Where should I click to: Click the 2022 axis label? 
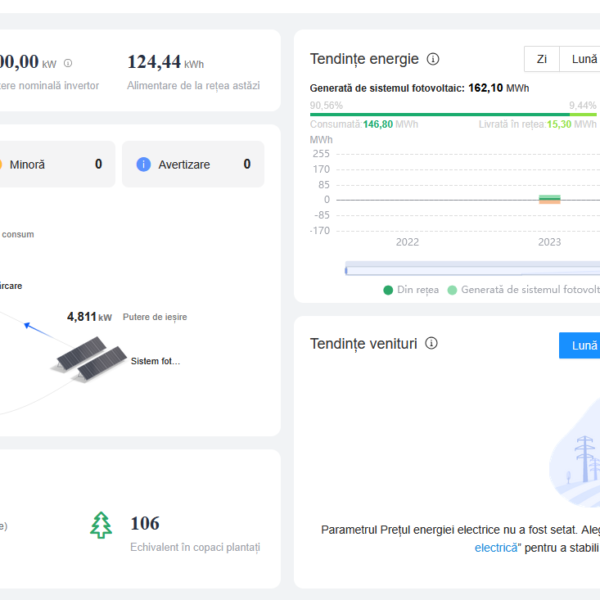point(407,242)
